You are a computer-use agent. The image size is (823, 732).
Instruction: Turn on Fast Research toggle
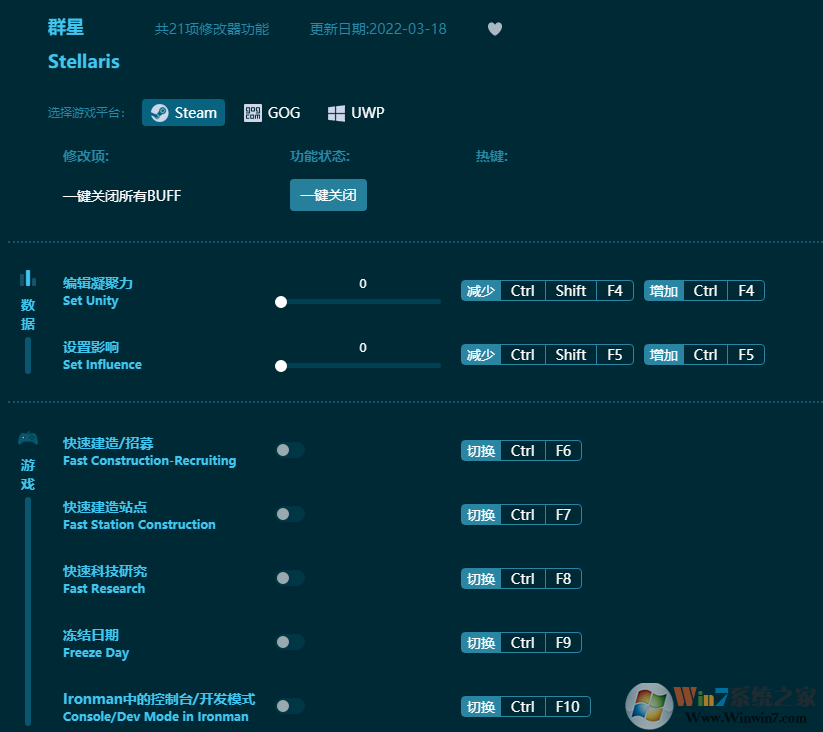(290, 578)
